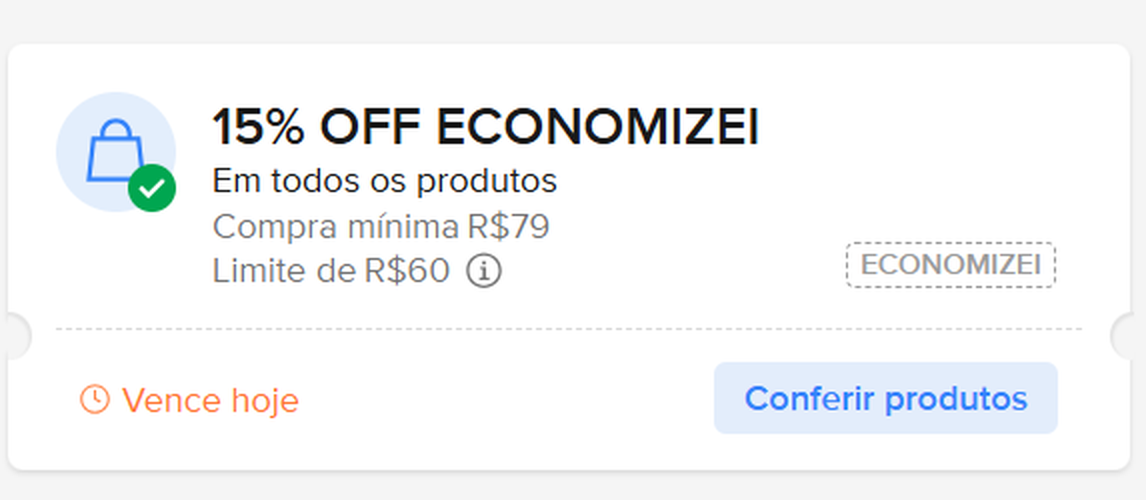Image resolution: width=1146 pixels, height=500 pixels.
Task: Open the info icon beside Limite de R$60
Action: coord(484,270)
